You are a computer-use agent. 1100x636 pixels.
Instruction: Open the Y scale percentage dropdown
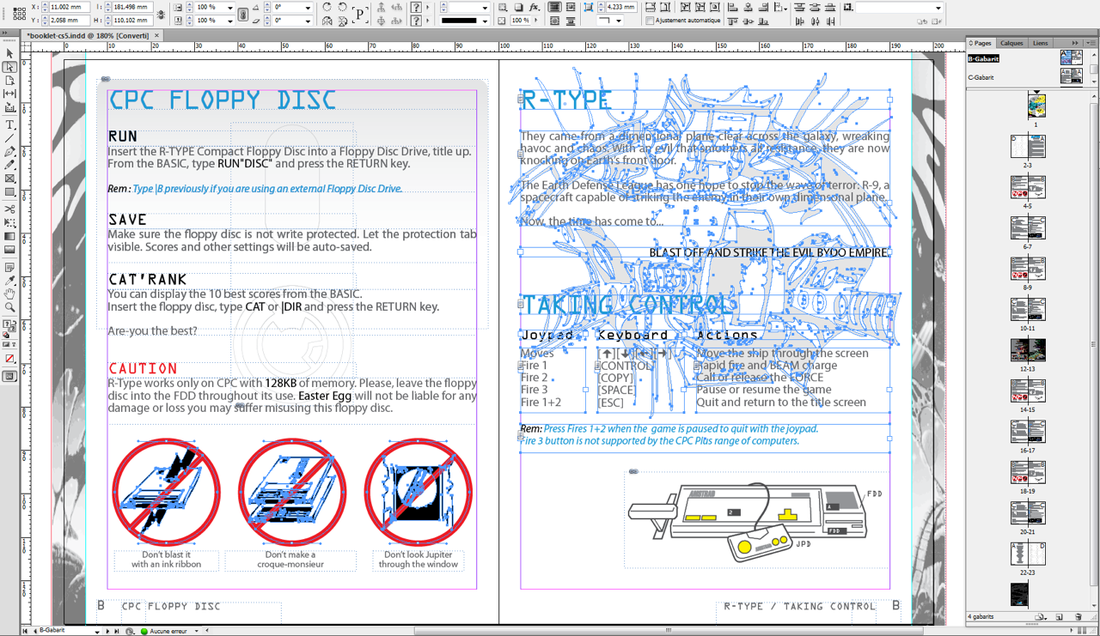(231, 21)
